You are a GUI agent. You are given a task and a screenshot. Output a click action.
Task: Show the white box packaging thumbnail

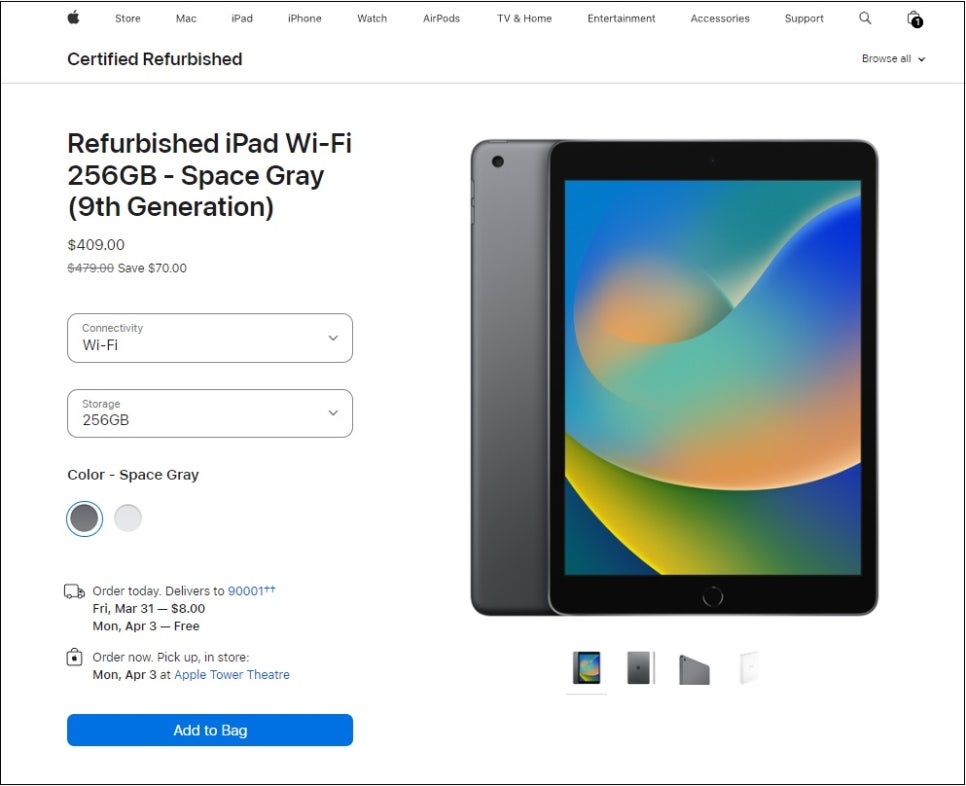click(748, 668)
